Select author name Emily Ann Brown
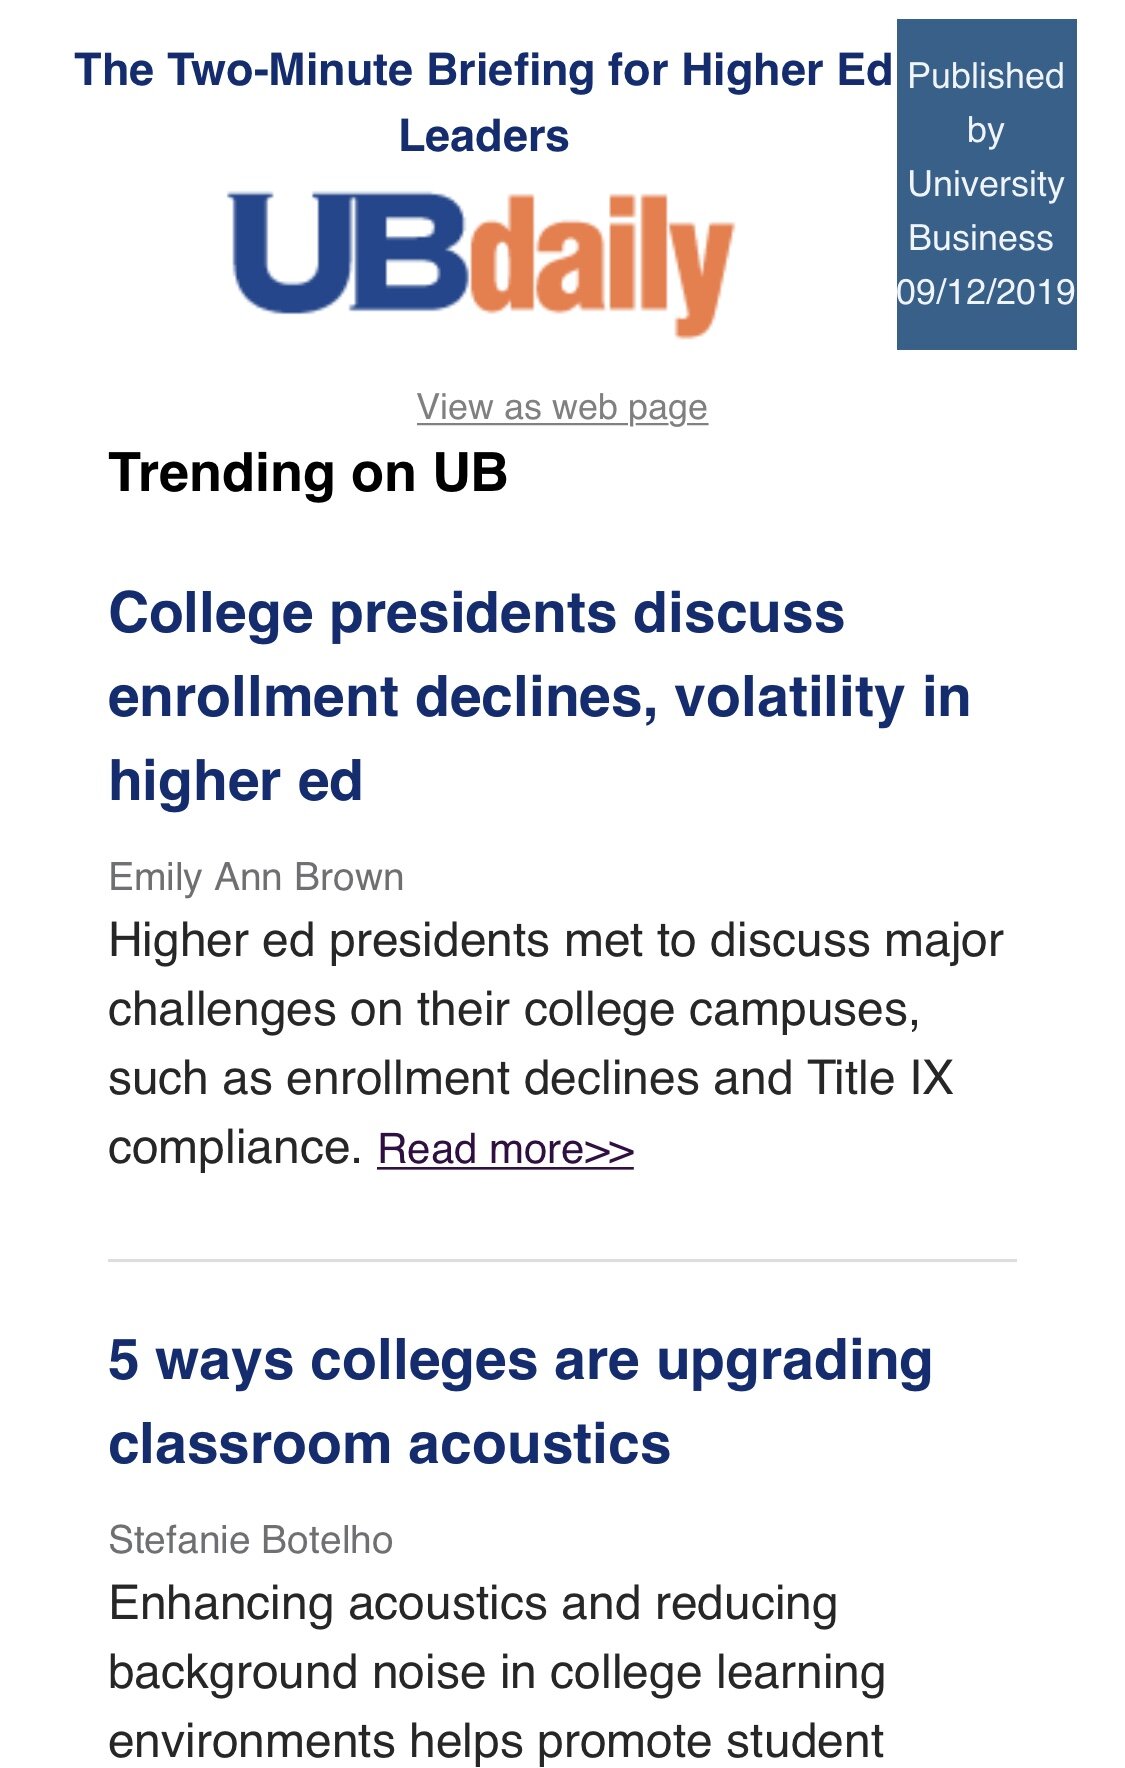Screen dimensions: 1125x1768 click(256, 877)
